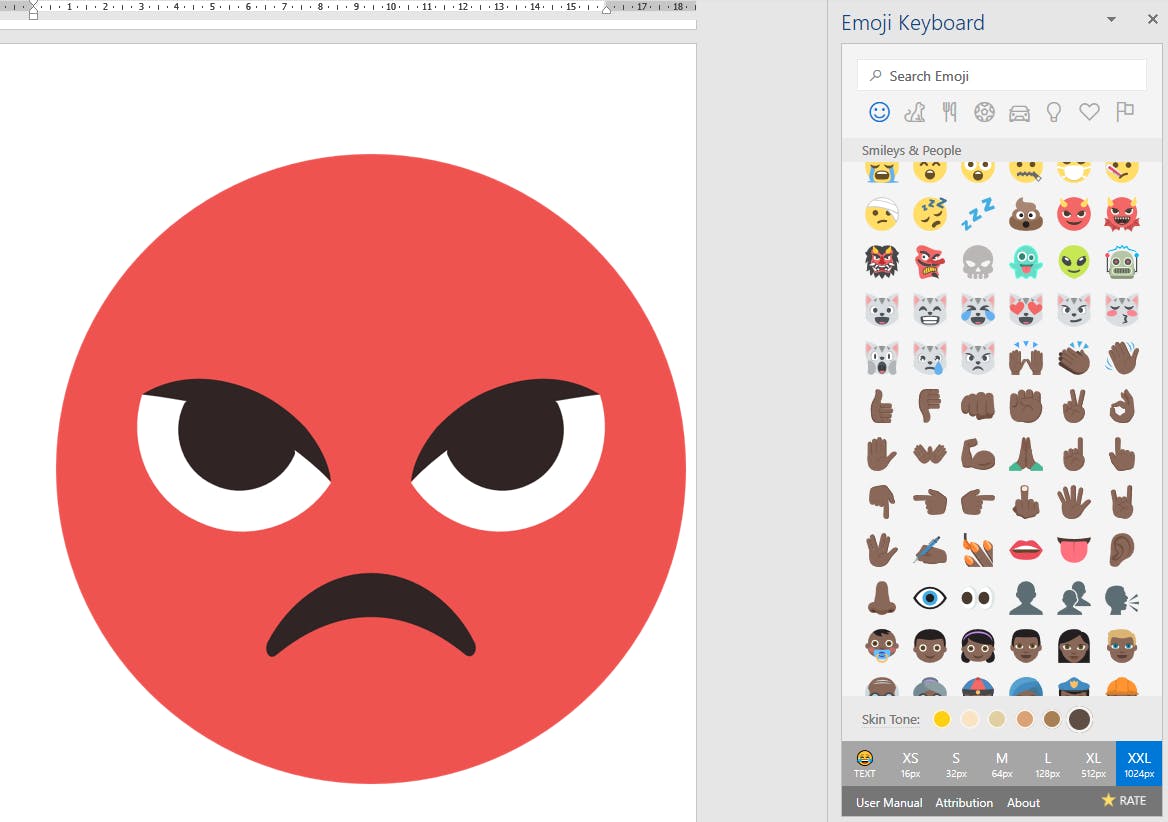
Task: Insert the thumbs down emoji
Action: (930, 406)
